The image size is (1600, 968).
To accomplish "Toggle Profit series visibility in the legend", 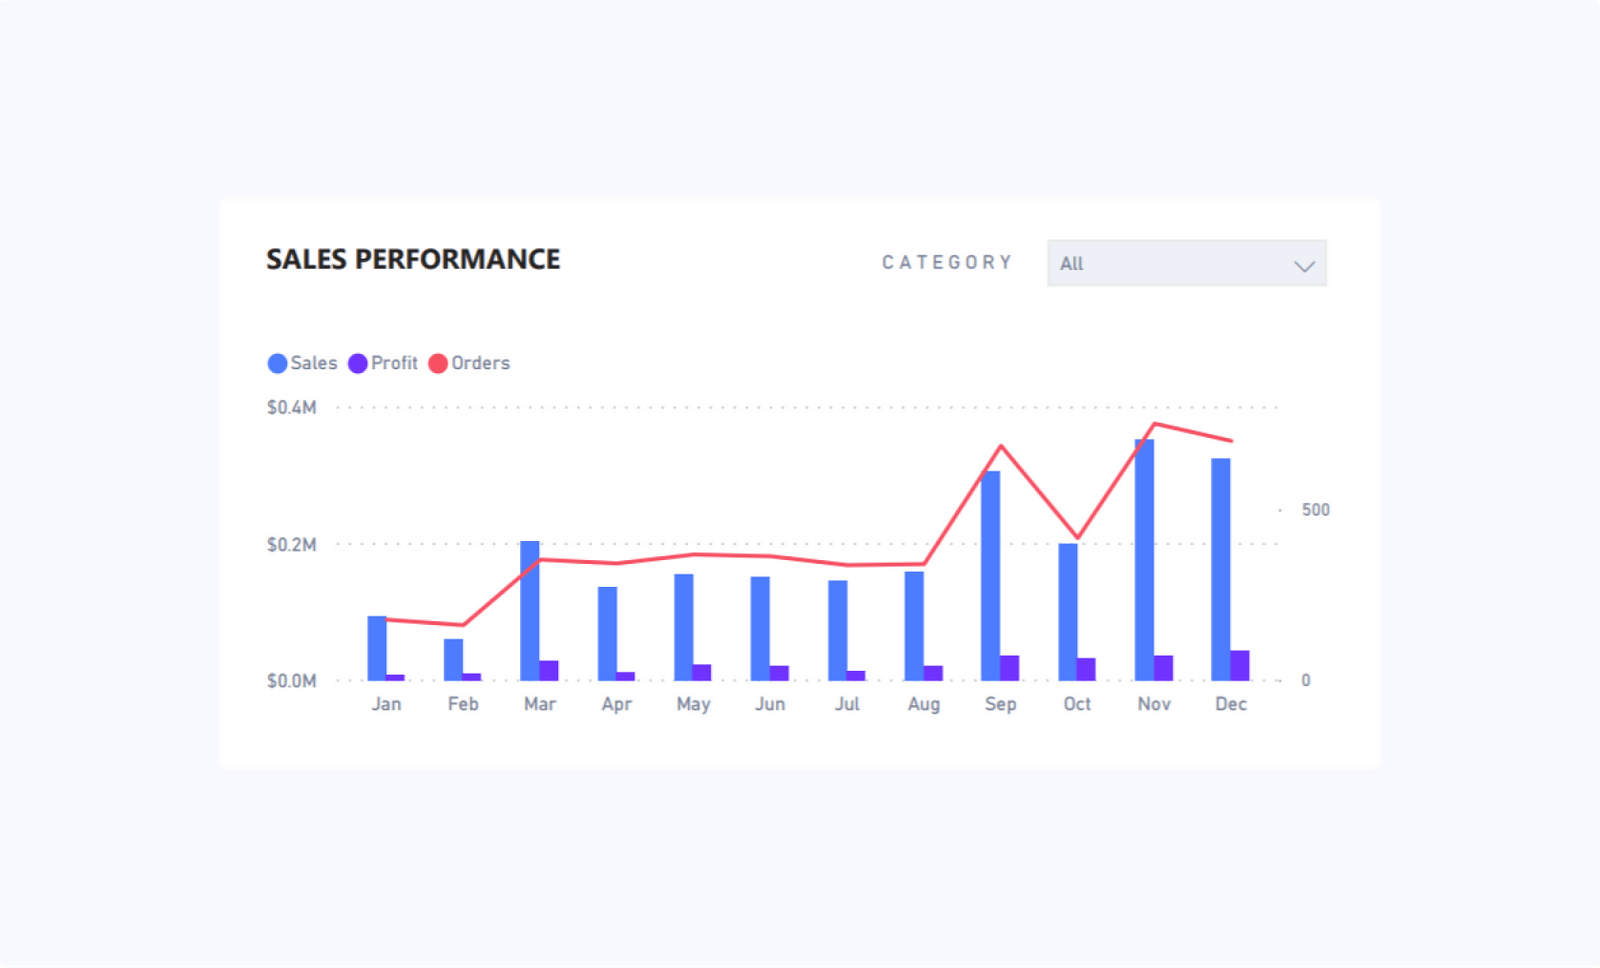I will pyautogui.click(x=380, y=363).
